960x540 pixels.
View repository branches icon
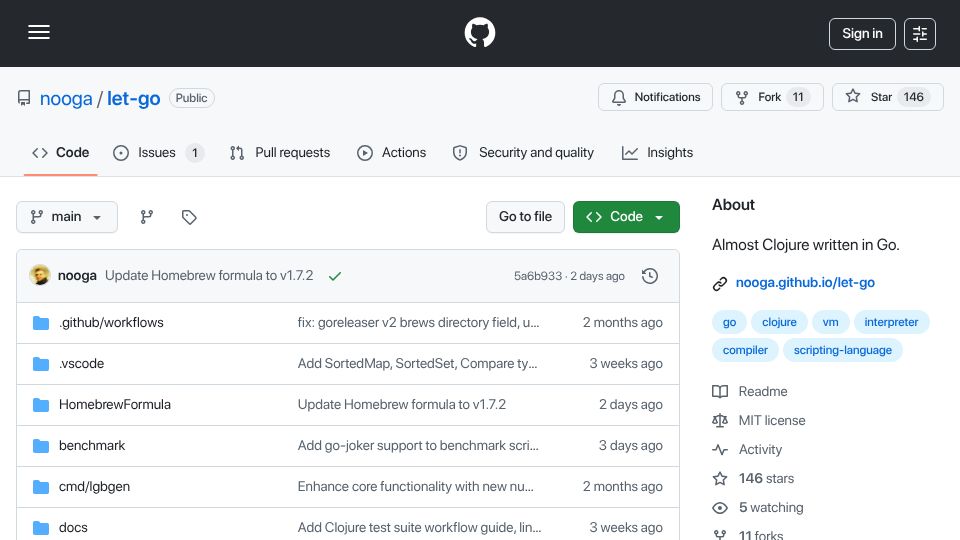coord(146,217)
